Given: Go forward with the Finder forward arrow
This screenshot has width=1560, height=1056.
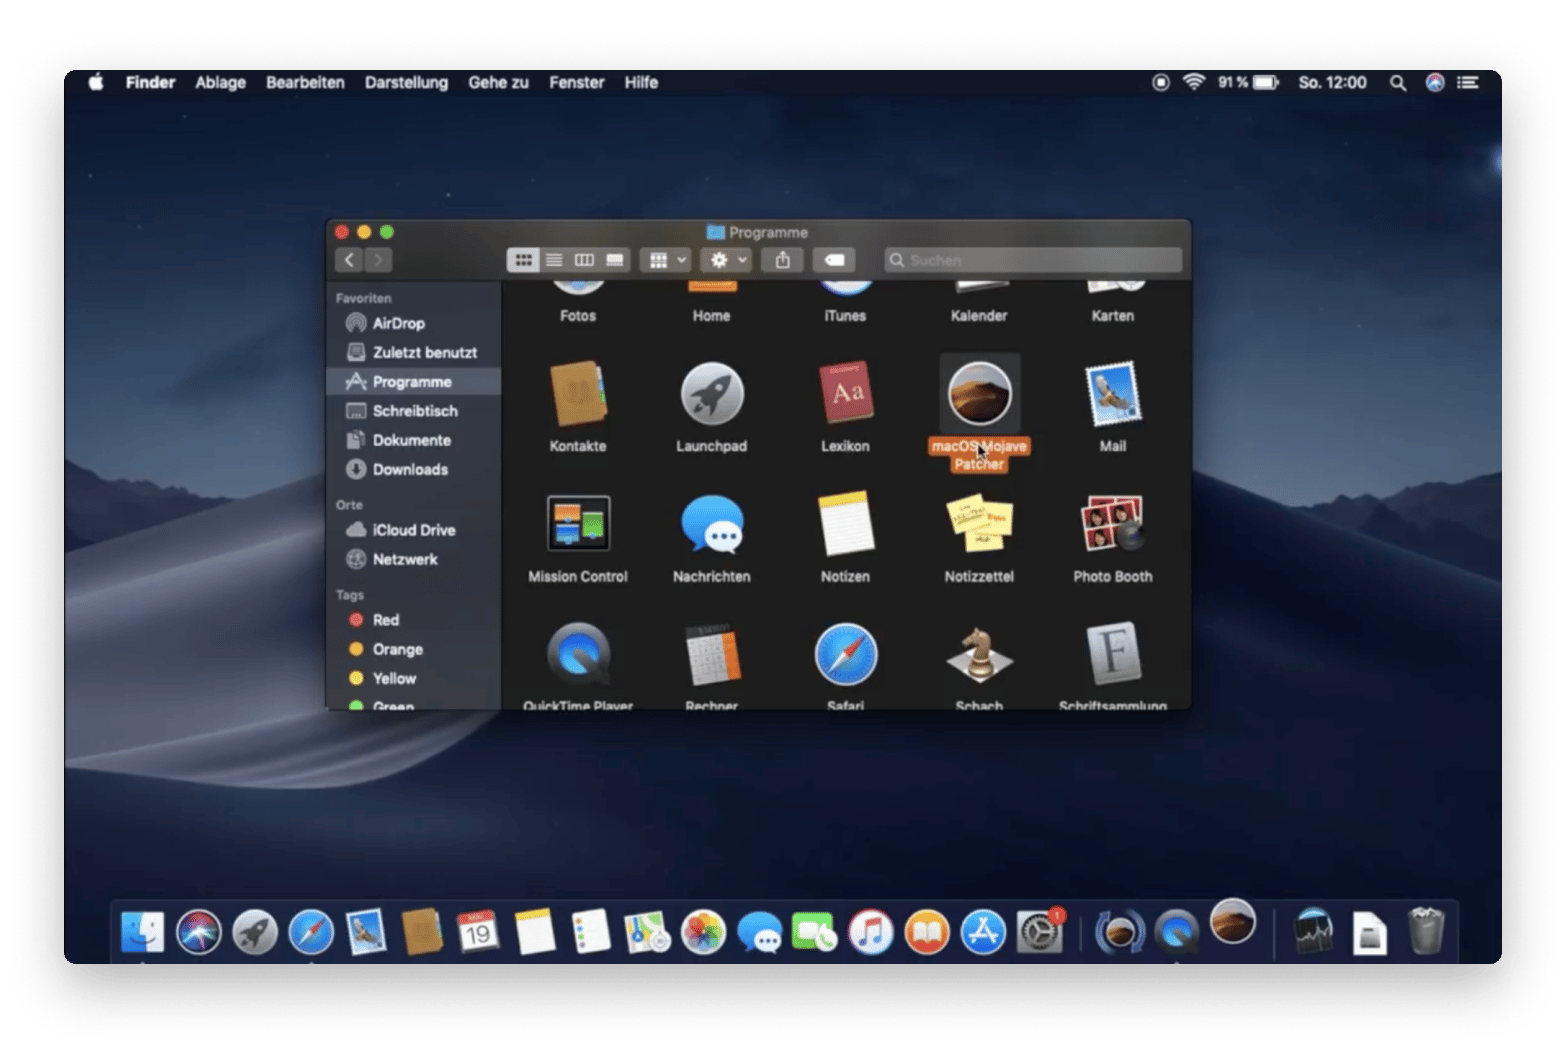Looking at the screenshot, I should [378, 260].
